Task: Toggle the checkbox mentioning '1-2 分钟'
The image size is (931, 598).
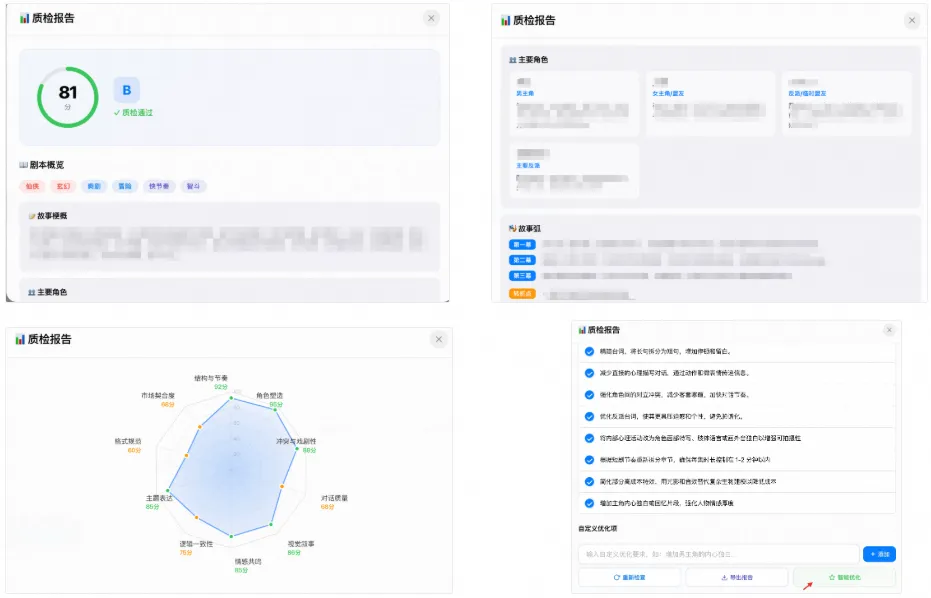Action: [589, 460]
